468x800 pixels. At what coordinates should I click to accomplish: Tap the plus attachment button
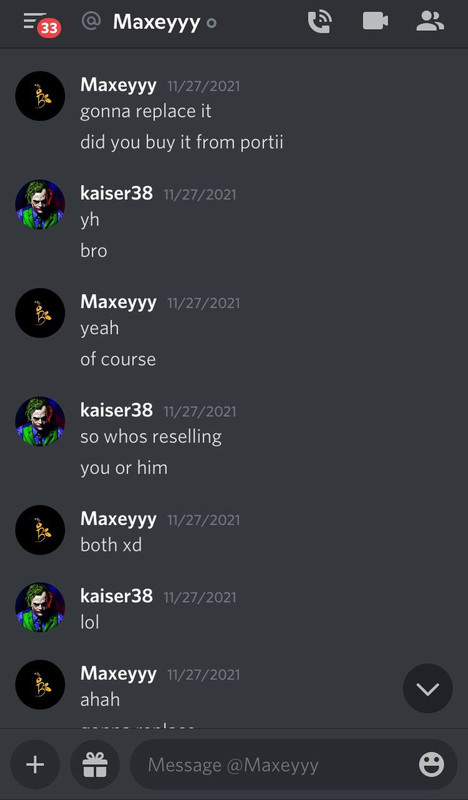point(35,764)
